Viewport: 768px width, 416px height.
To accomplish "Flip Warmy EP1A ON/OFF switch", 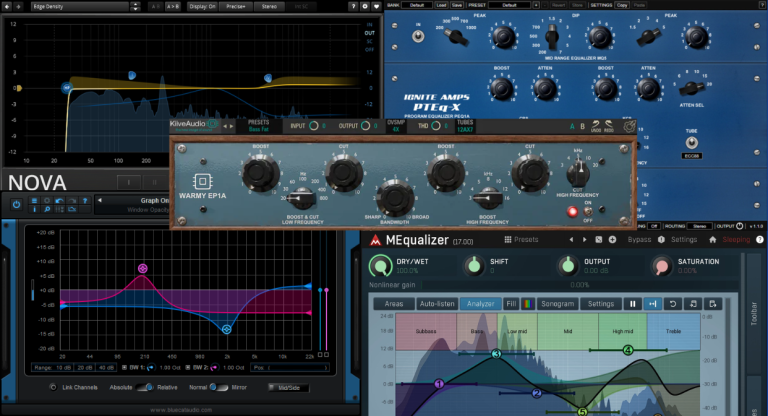I will point(588,211).
